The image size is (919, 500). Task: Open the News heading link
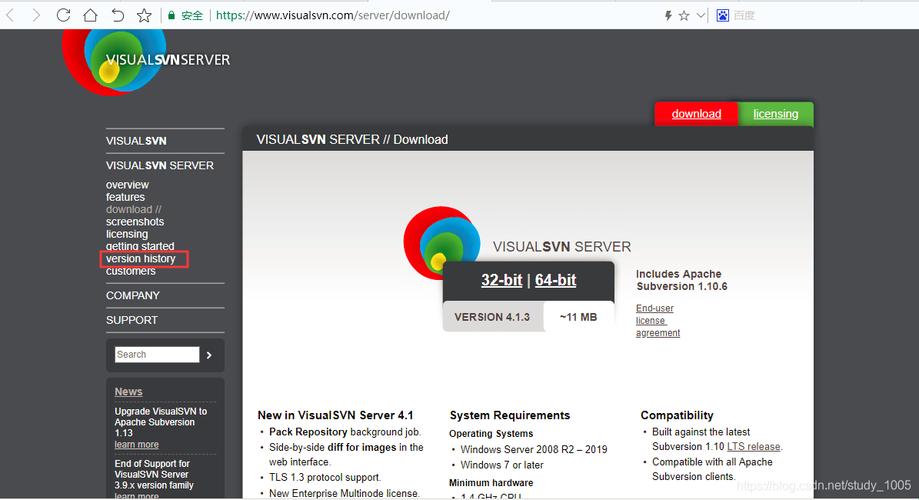coord(128,392)
